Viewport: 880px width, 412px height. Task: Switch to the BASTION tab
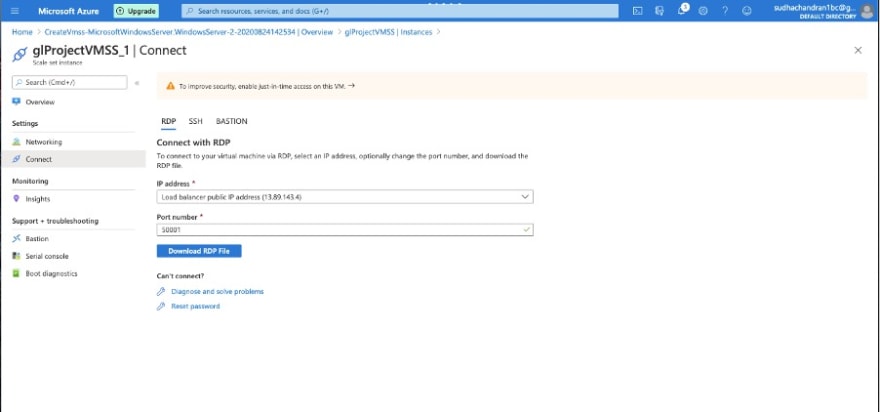(x=231, y=121)
